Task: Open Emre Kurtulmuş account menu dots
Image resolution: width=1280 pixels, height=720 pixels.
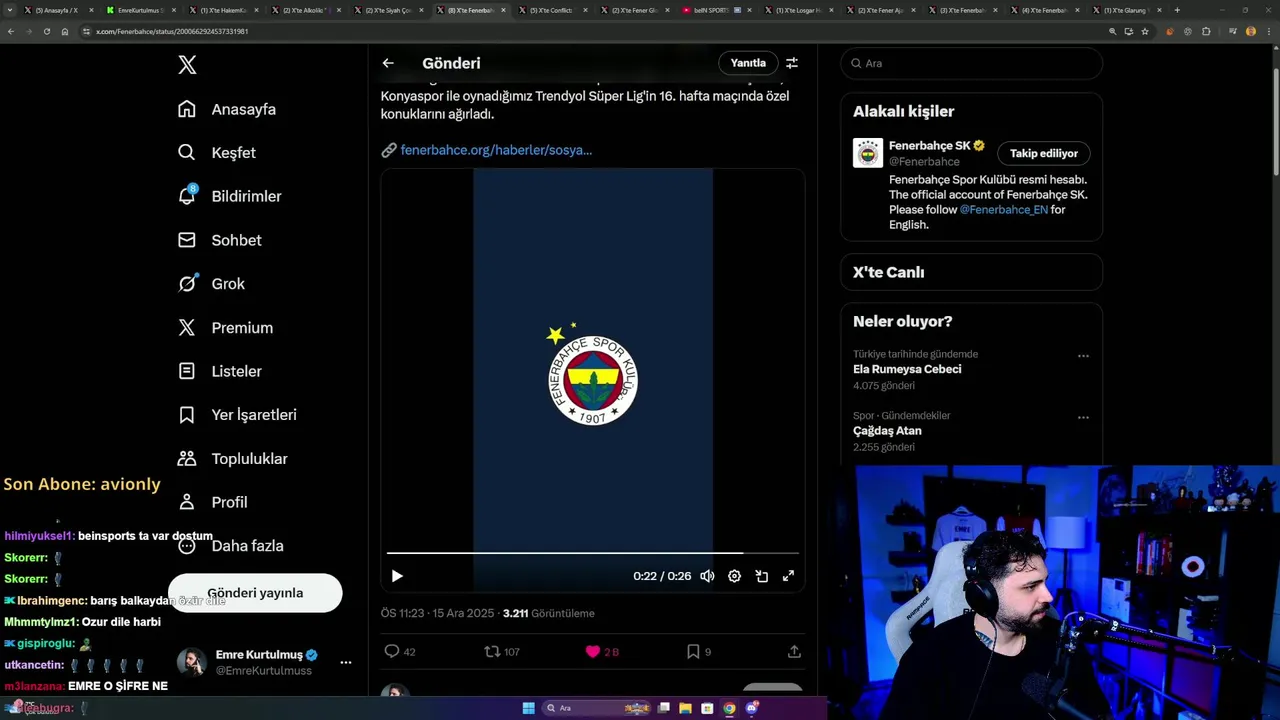Action: [x=345, y=662]
